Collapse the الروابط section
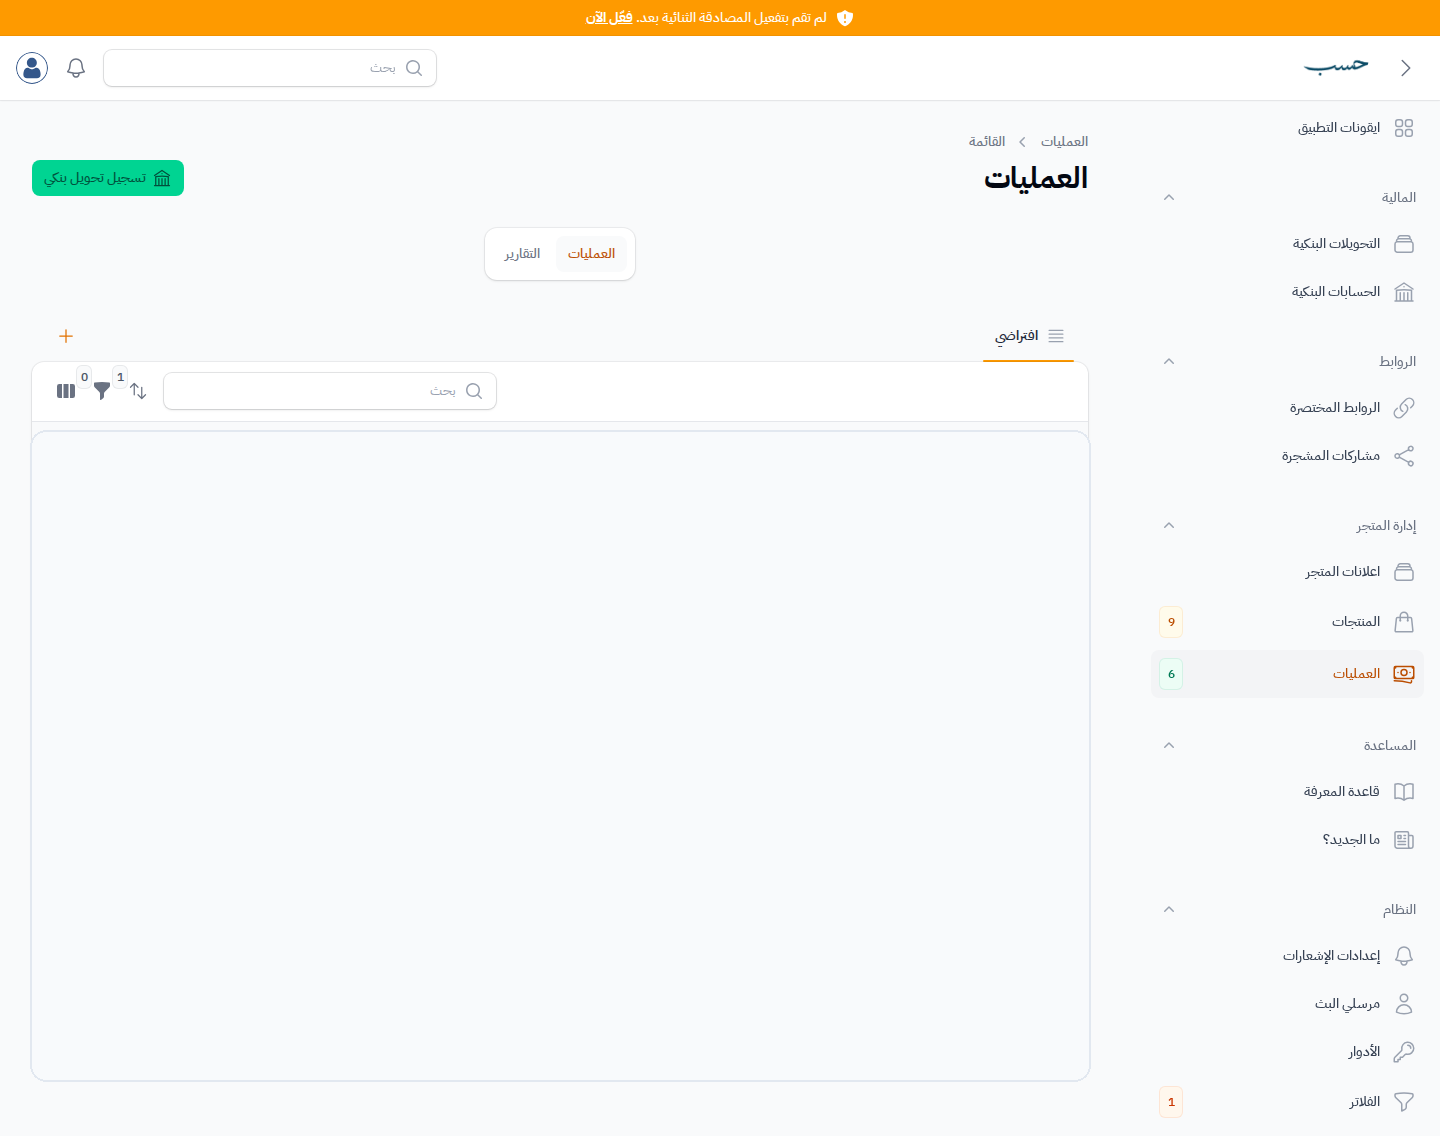Image resolution: width=1440 pixels, height=1136 pixels. (x=1169, y=361)
